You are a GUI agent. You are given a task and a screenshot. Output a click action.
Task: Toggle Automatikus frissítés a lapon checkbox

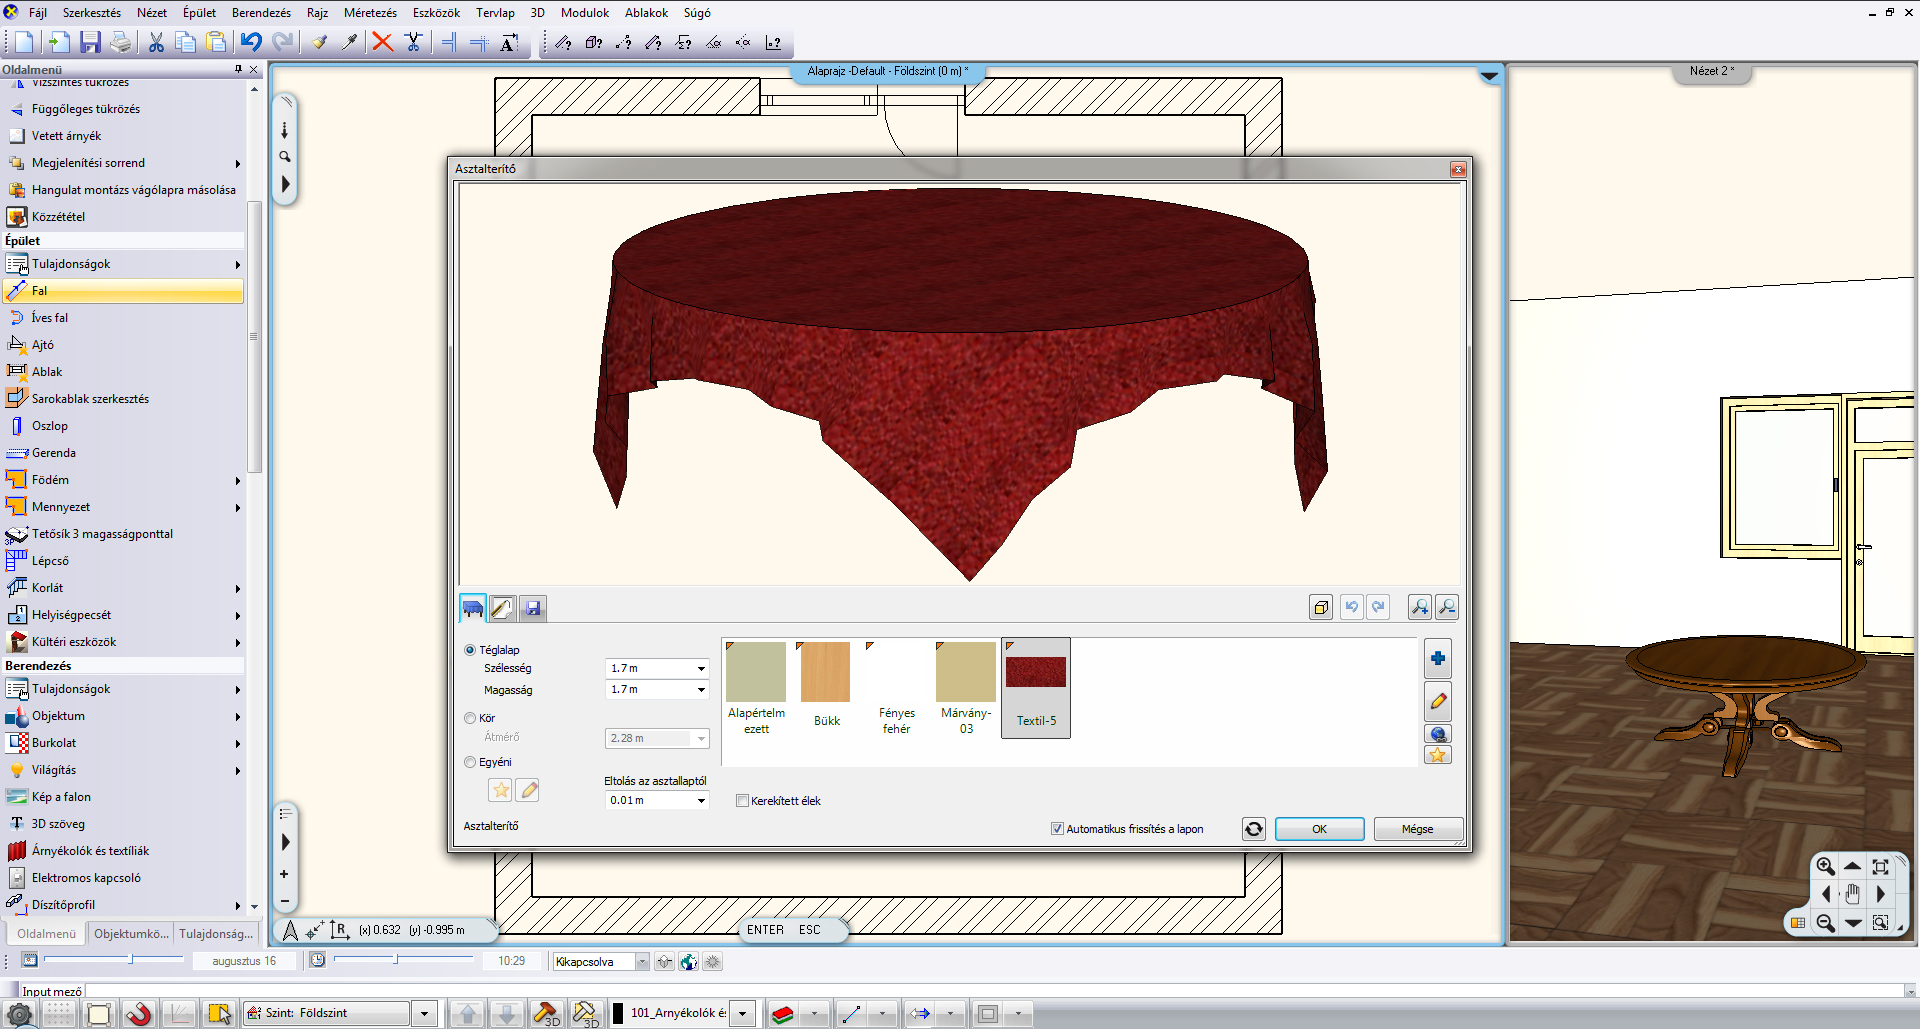tap(1057, 829)
